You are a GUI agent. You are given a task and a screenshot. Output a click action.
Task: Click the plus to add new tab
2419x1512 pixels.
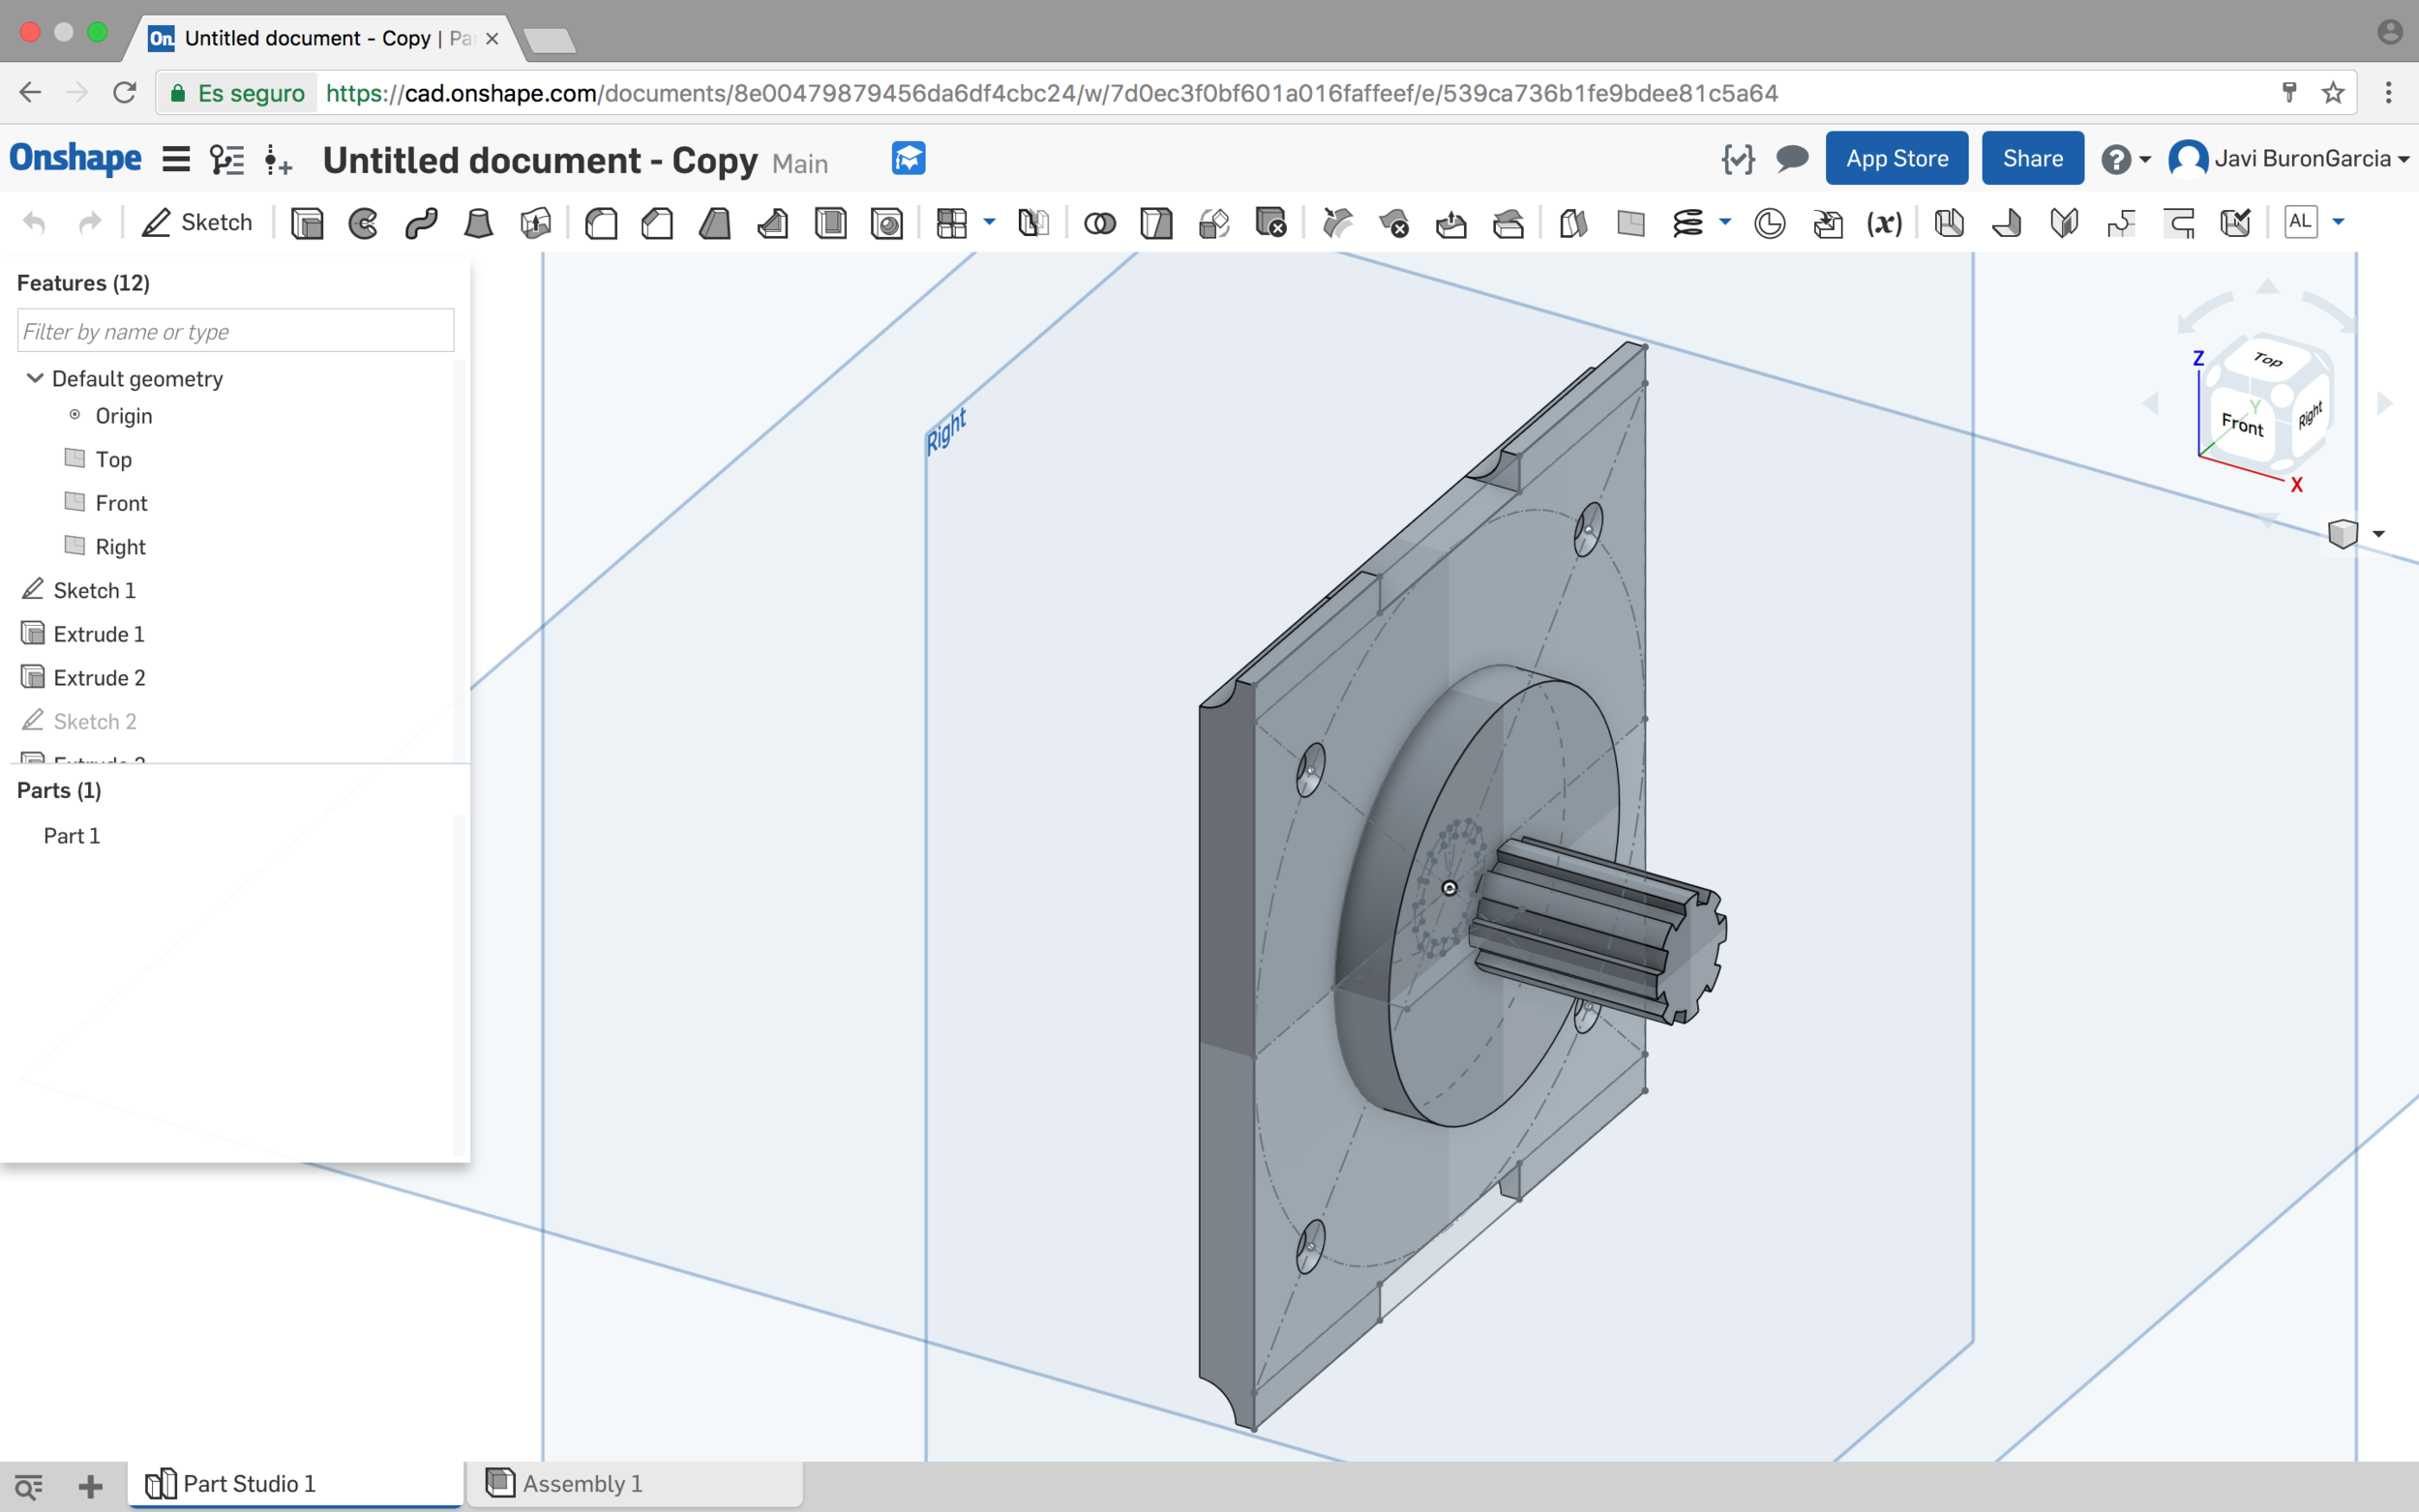(x=90, y=1486)
